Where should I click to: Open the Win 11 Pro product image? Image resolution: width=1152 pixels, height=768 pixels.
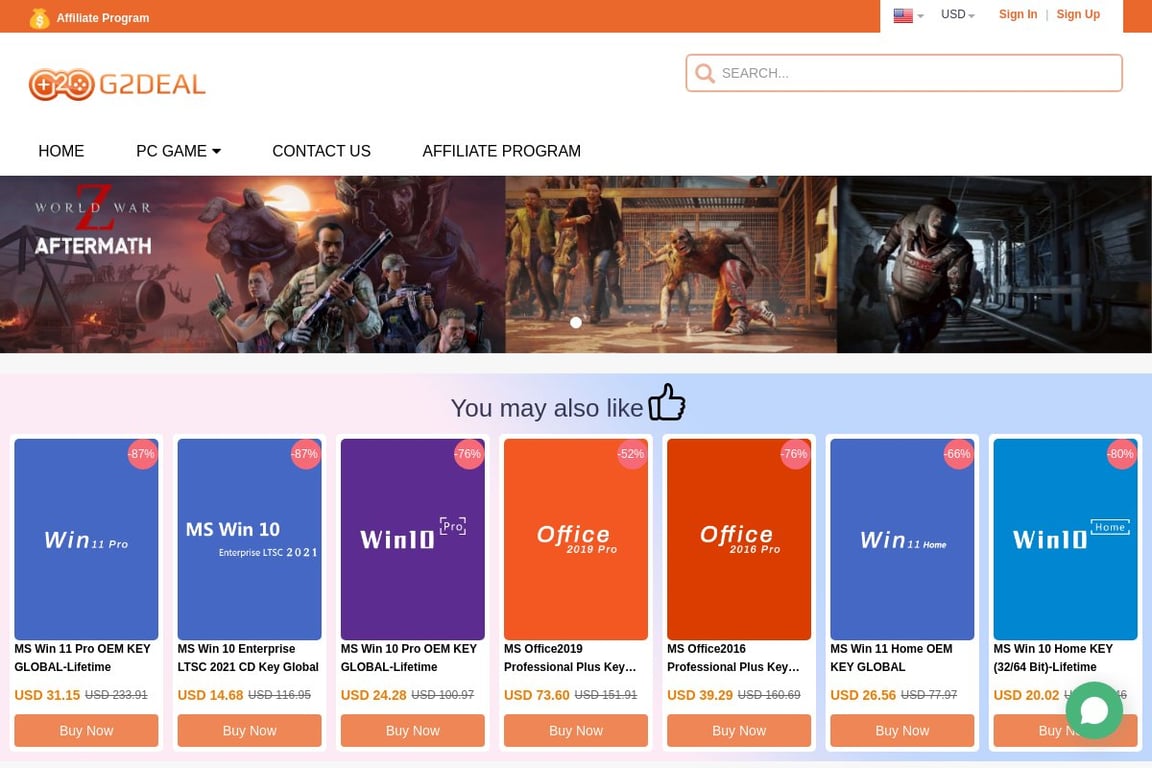click(x=86, y=539)
